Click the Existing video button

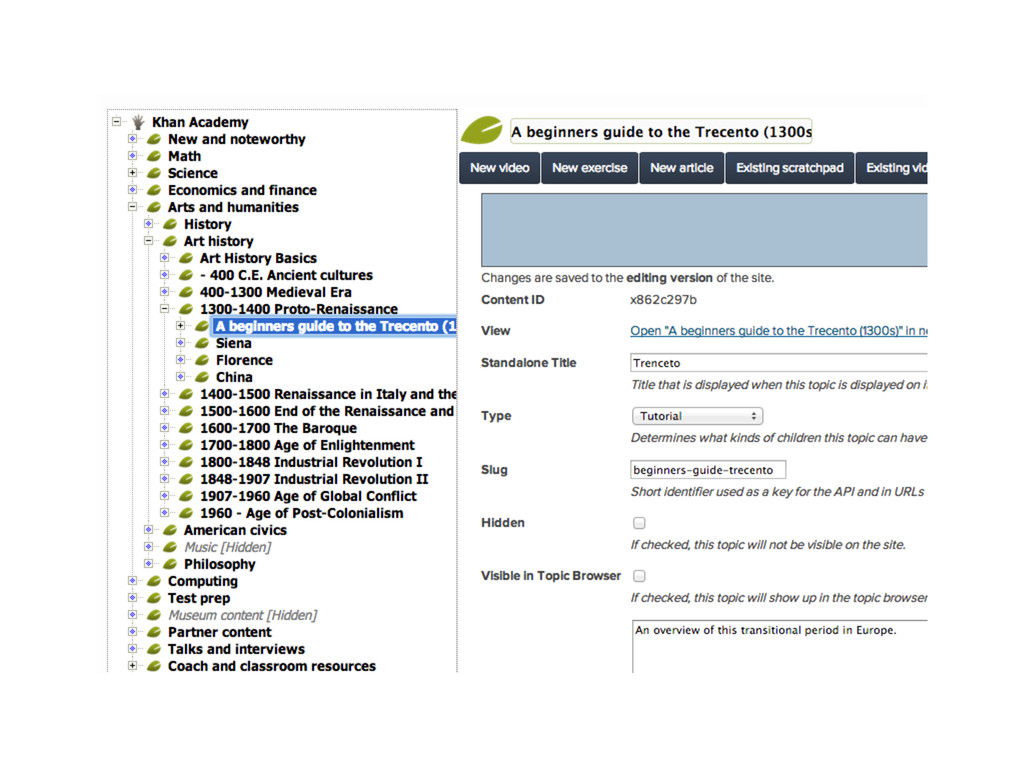click(x=892, y=168)
